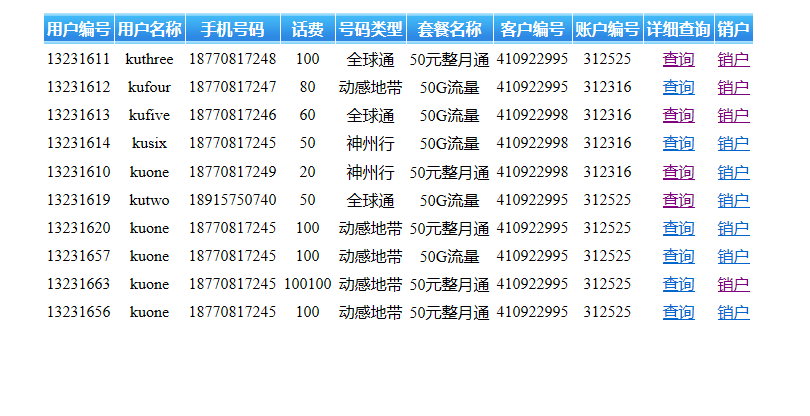
Task: Click 销户 link for user 13231612
Action: pyautogui.click(x=733, y=87)
